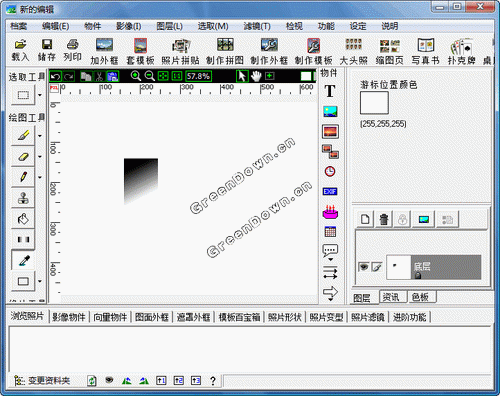Expand the rectangle shape tool dropdown
Screen dimensions: 500x396
coord(40,281)
